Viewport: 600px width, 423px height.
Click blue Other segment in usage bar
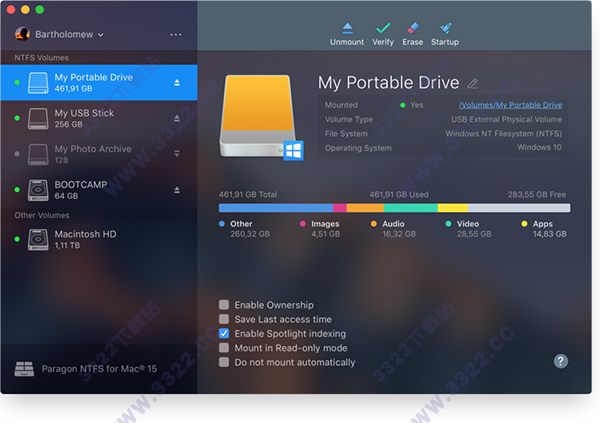click(276, 208)
